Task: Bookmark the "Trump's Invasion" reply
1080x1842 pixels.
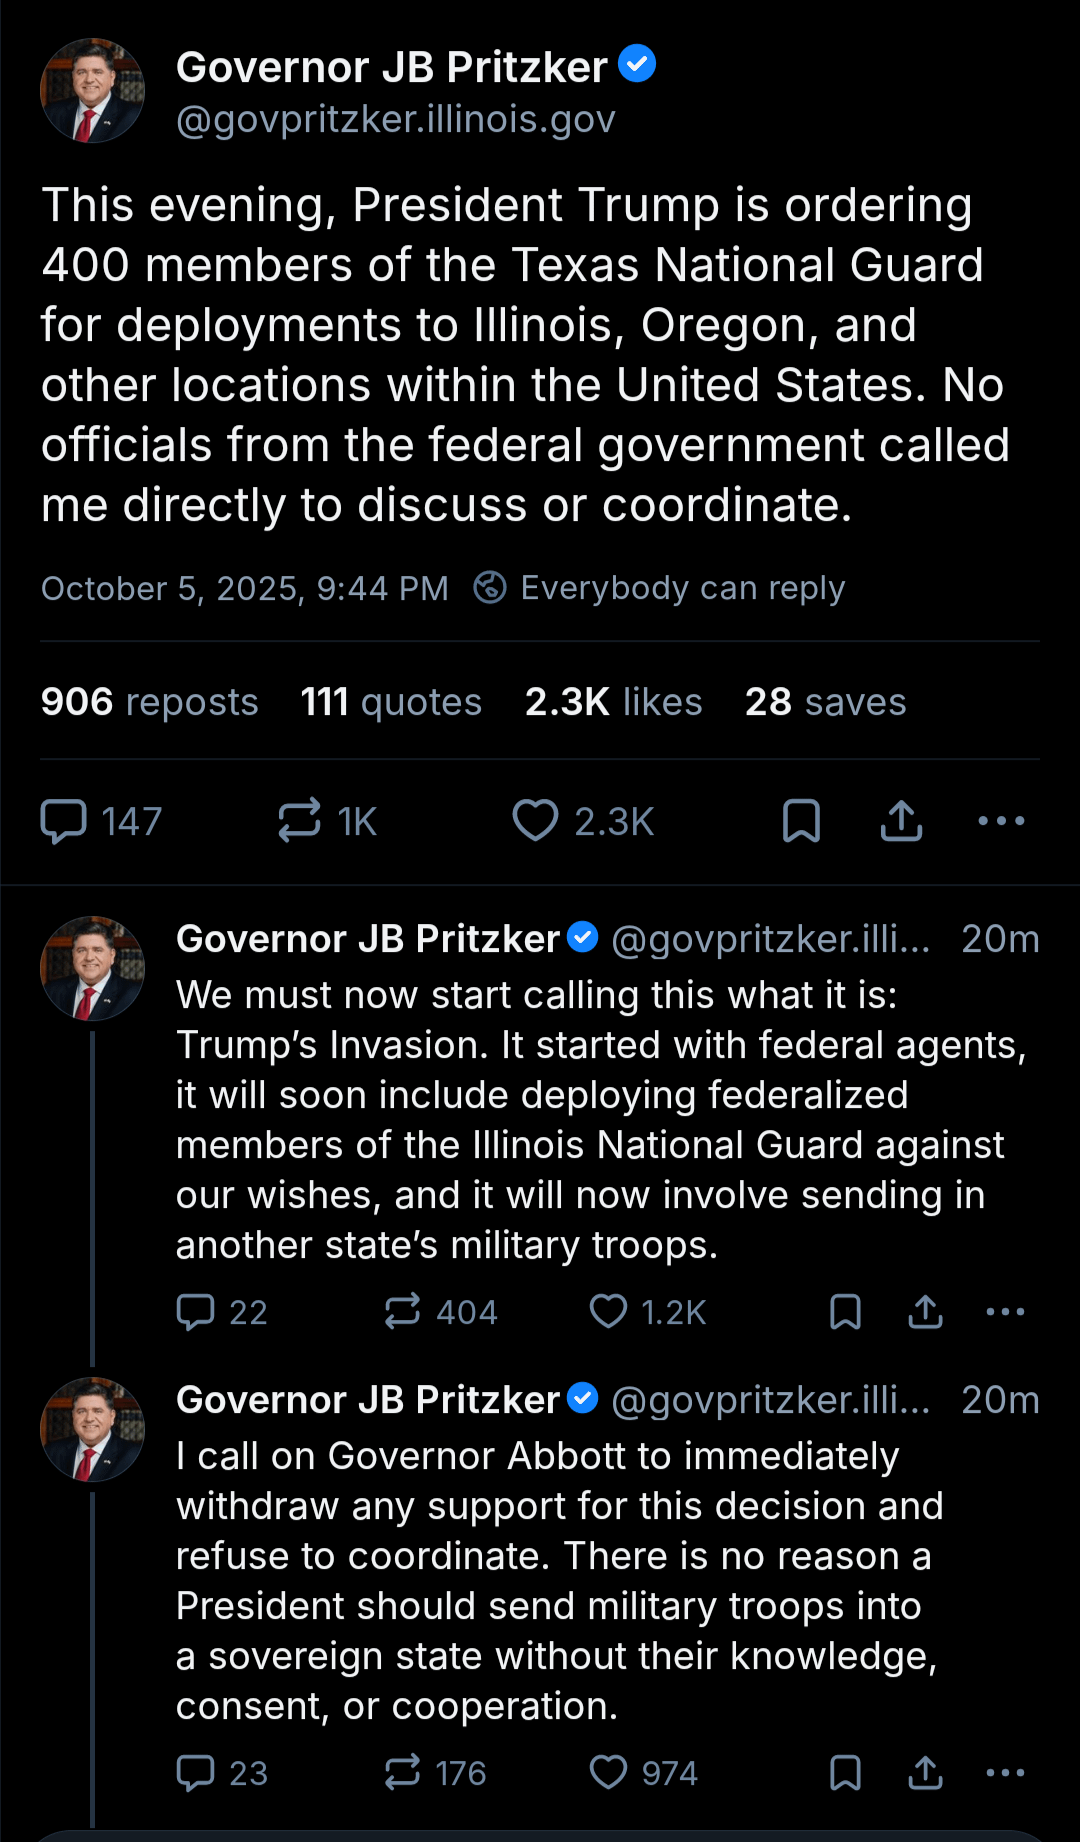Action: pyautogui.click(x=845, y=1311)
